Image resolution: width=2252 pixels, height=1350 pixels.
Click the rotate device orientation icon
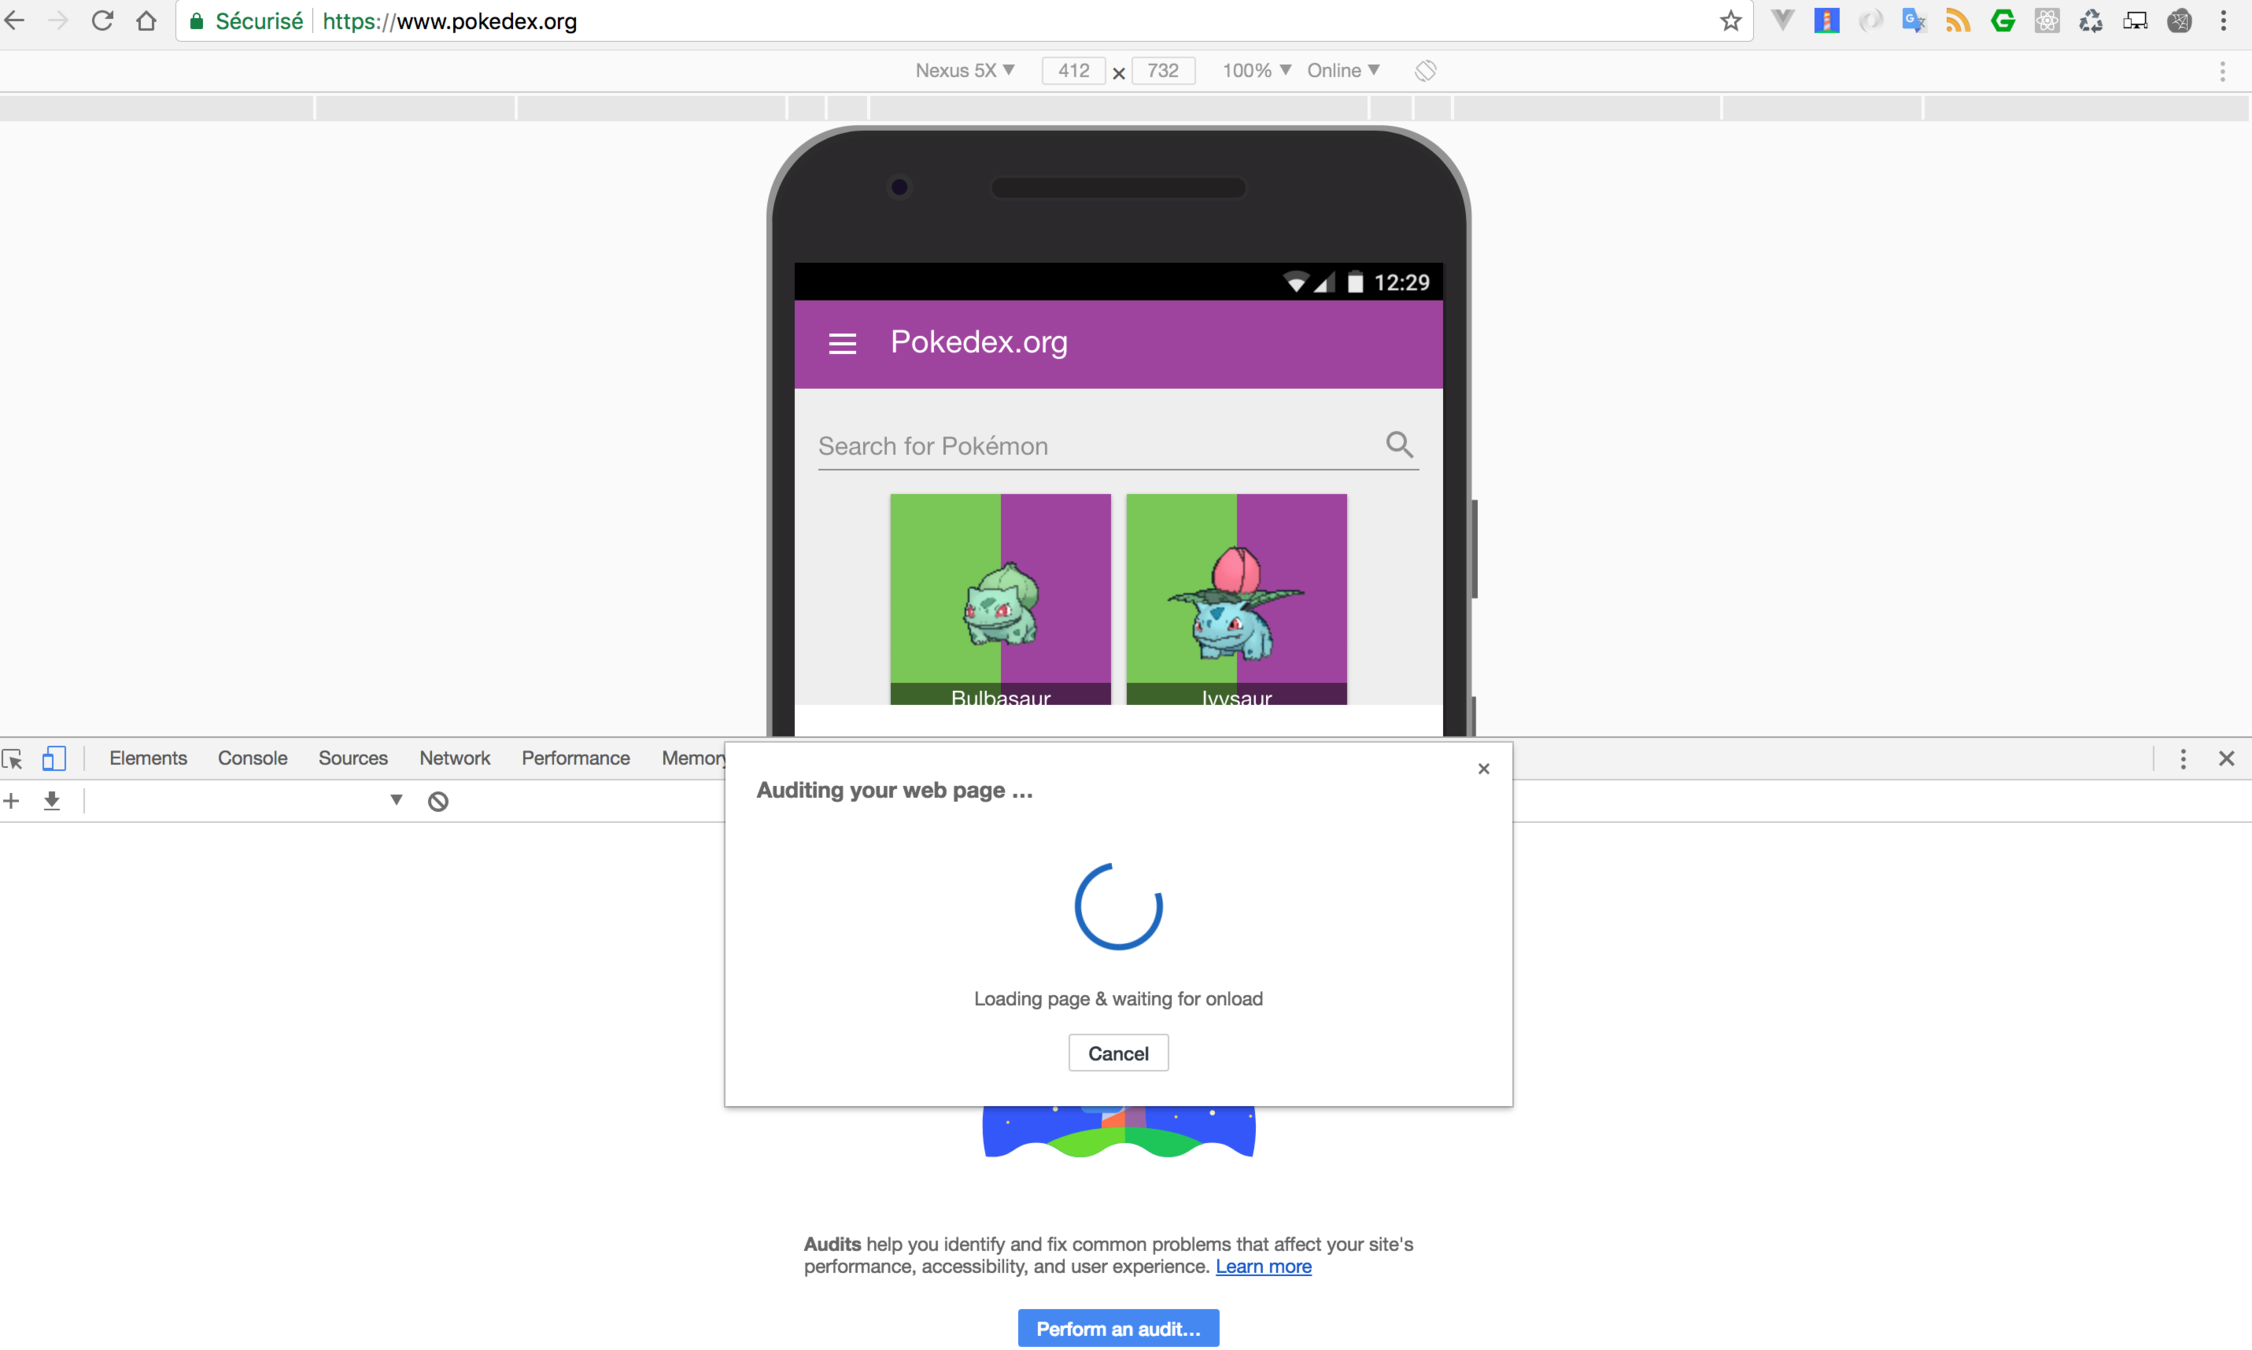[x=1425, y=70]
